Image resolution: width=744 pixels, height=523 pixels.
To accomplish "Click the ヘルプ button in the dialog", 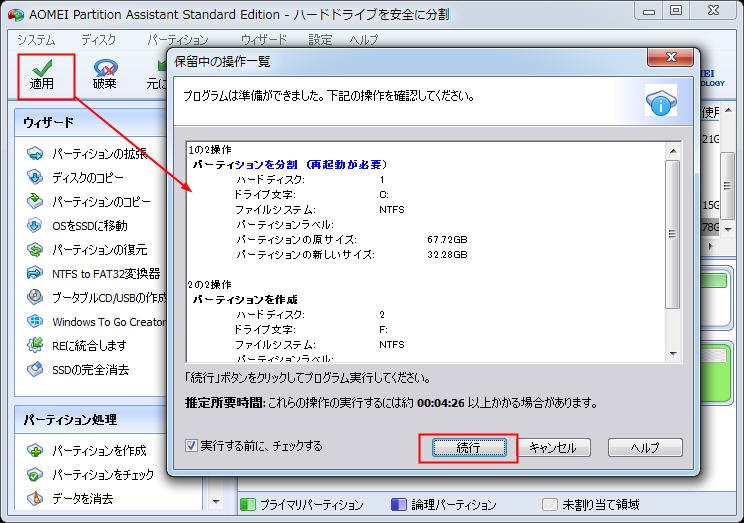I will (x=645, y=448).
